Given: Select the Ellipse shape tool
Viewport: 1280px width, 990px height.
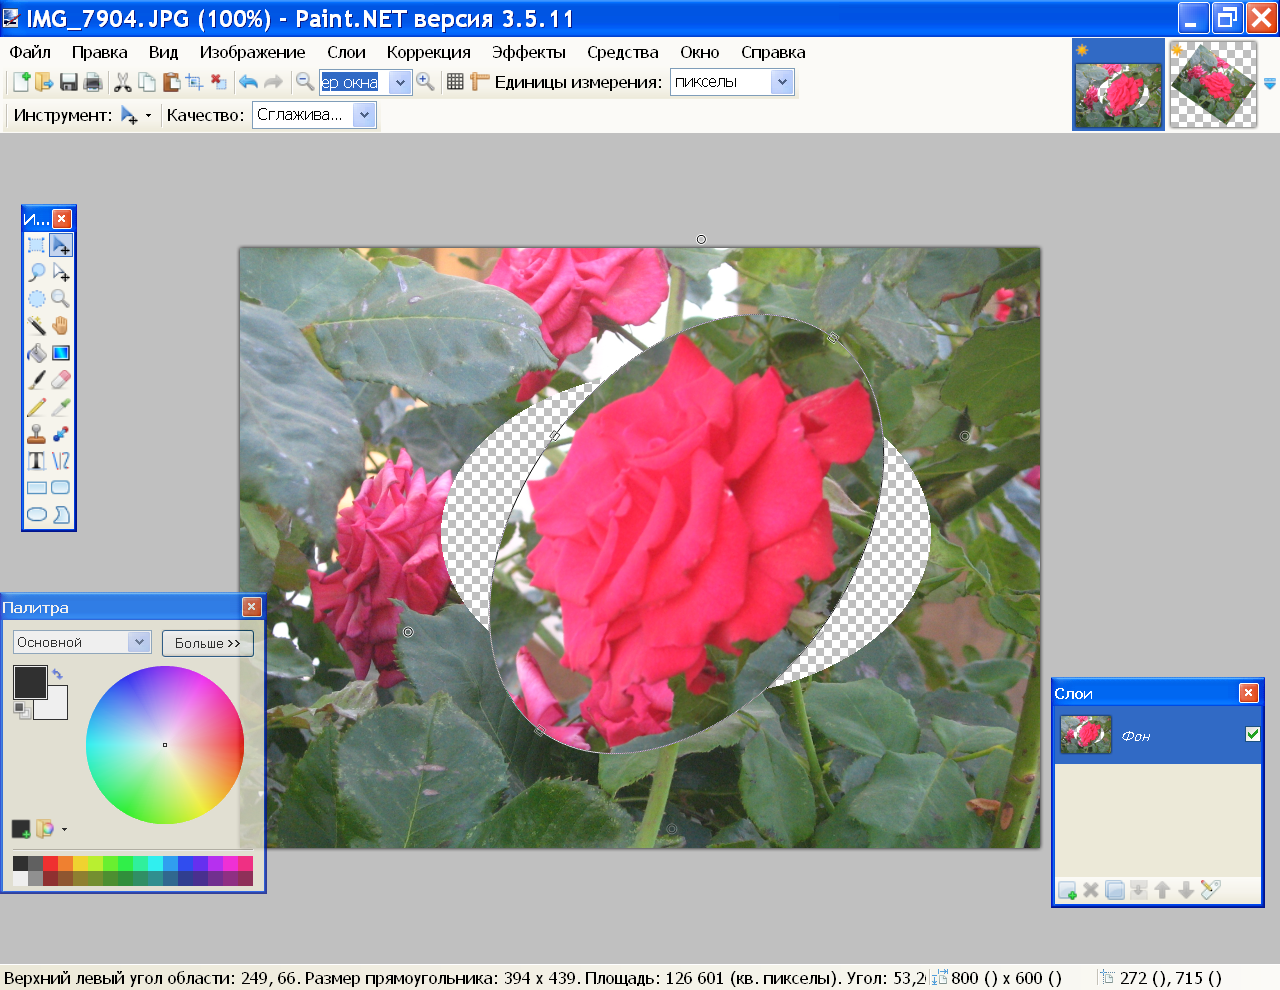Looking at the screenshot, I should (x=37, y=515).
